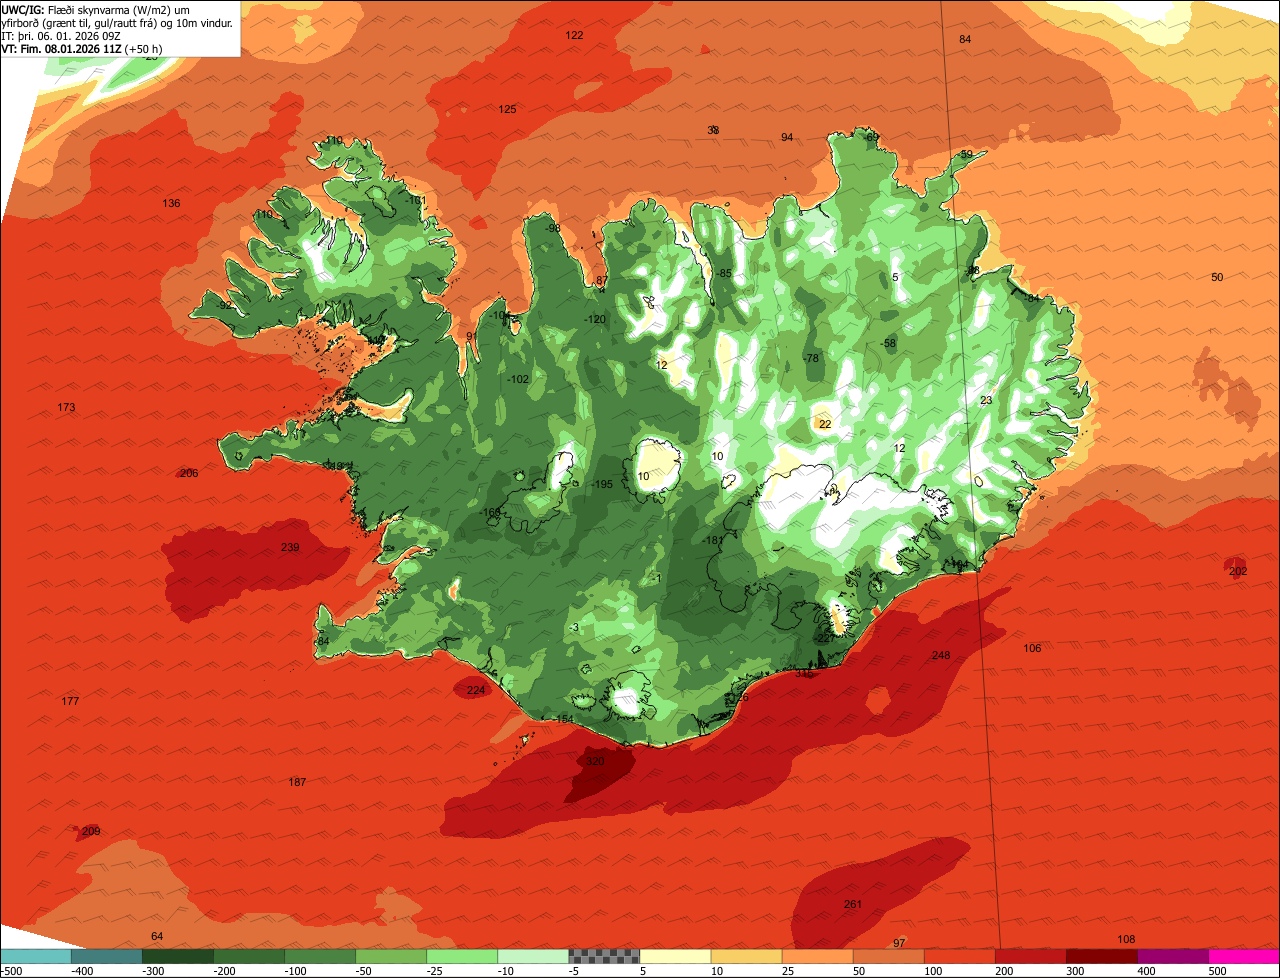Click the '-195' value in western inland Iceland
This screenshot has width=1280, height=978.
601,484
